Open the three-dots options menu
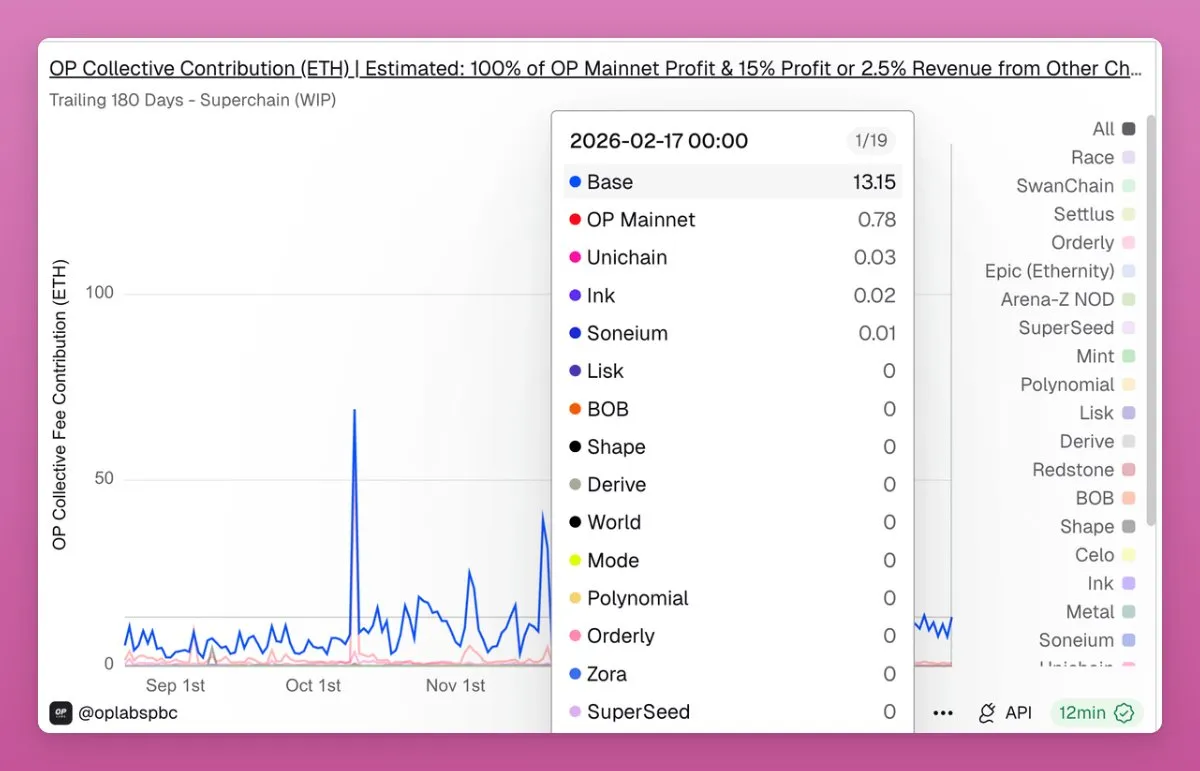1200x771 pixels. [942, 713]
